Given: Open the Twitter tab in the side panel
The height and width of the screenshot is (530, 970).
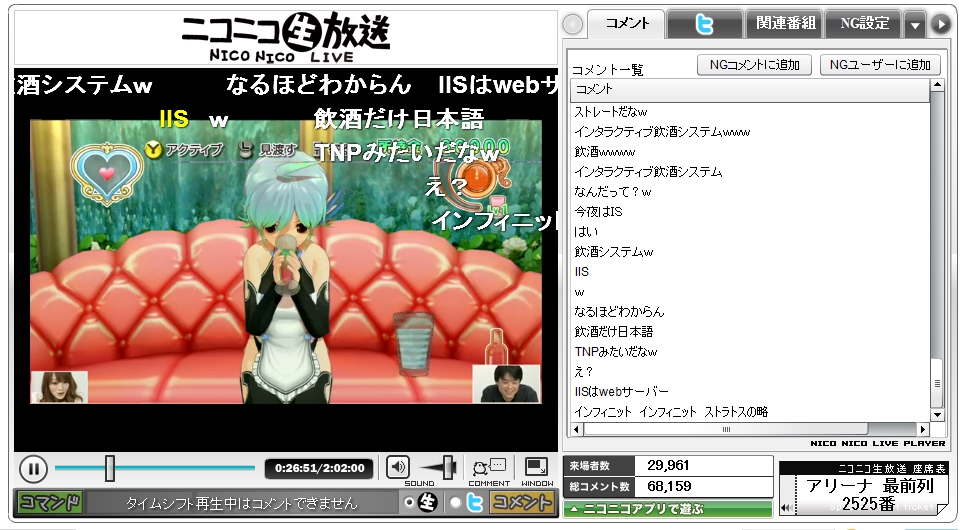Looking at the screenshot, I should click(704, 24).
